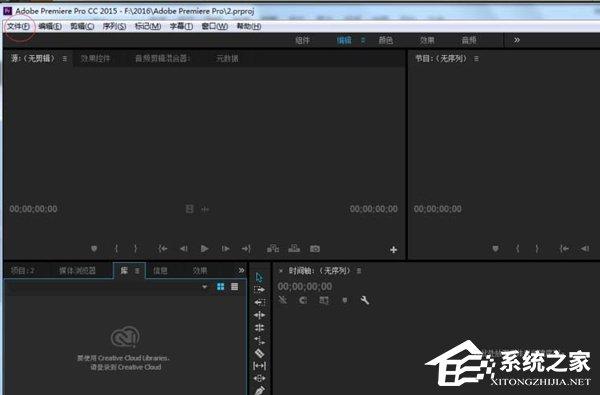Open the 窗口(W) menu

click(215, 26)
